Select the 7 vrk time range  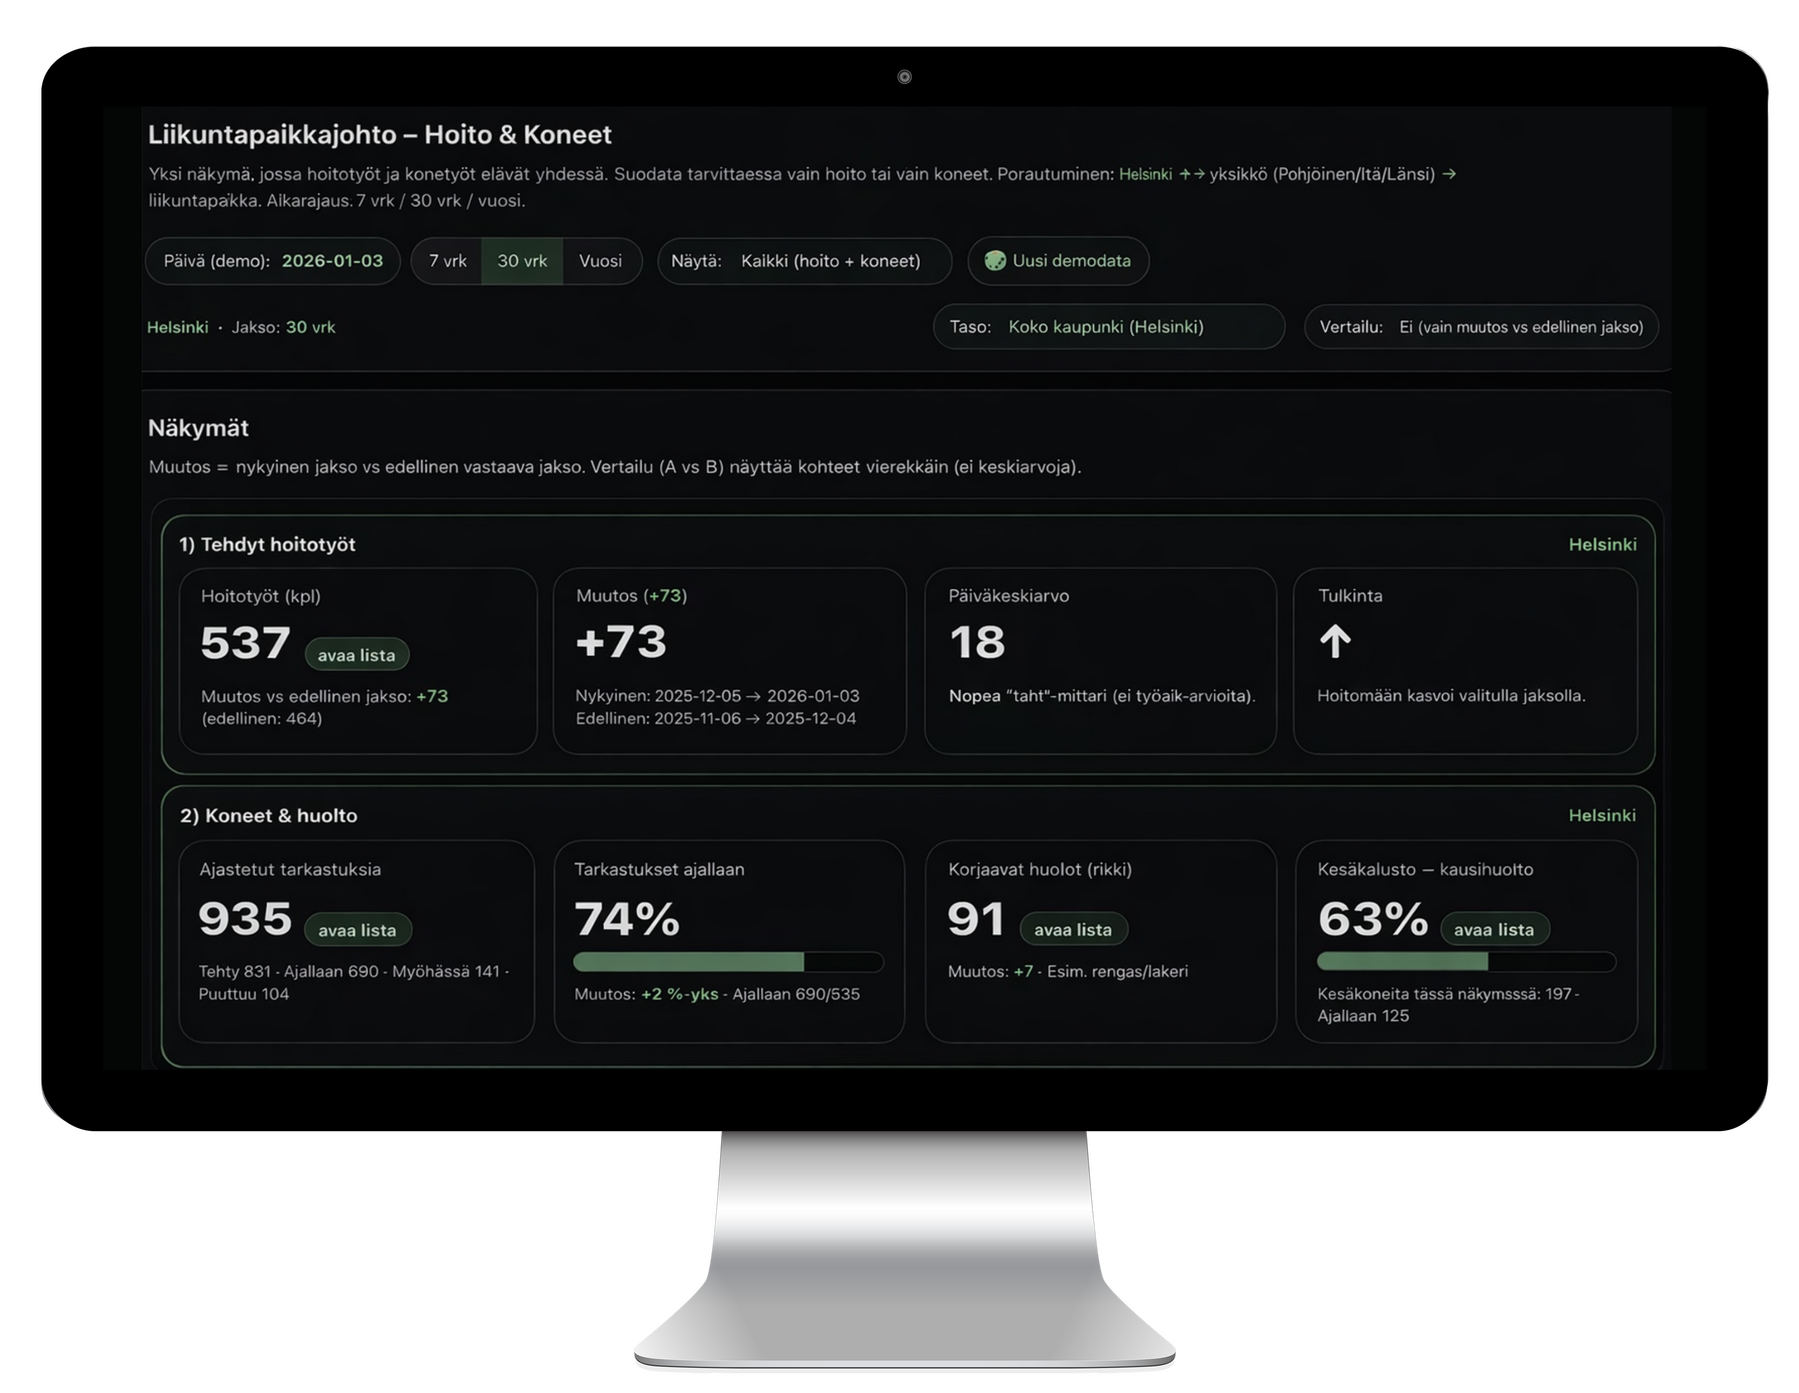pos(447,261)
